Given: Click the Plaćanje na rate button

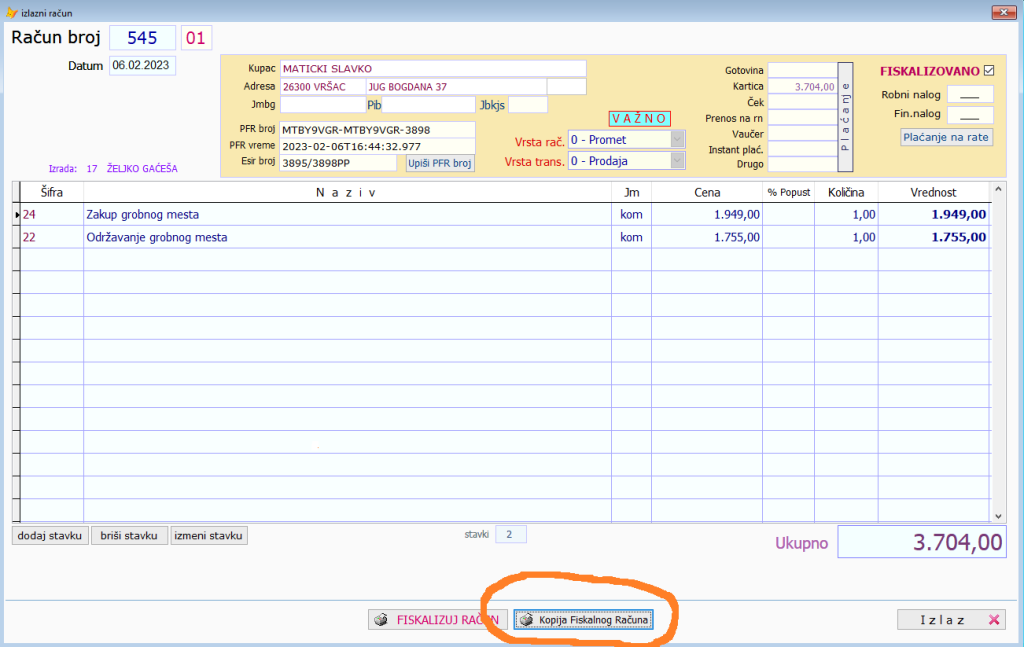Looking at the screenshot, I should (946, 137).
